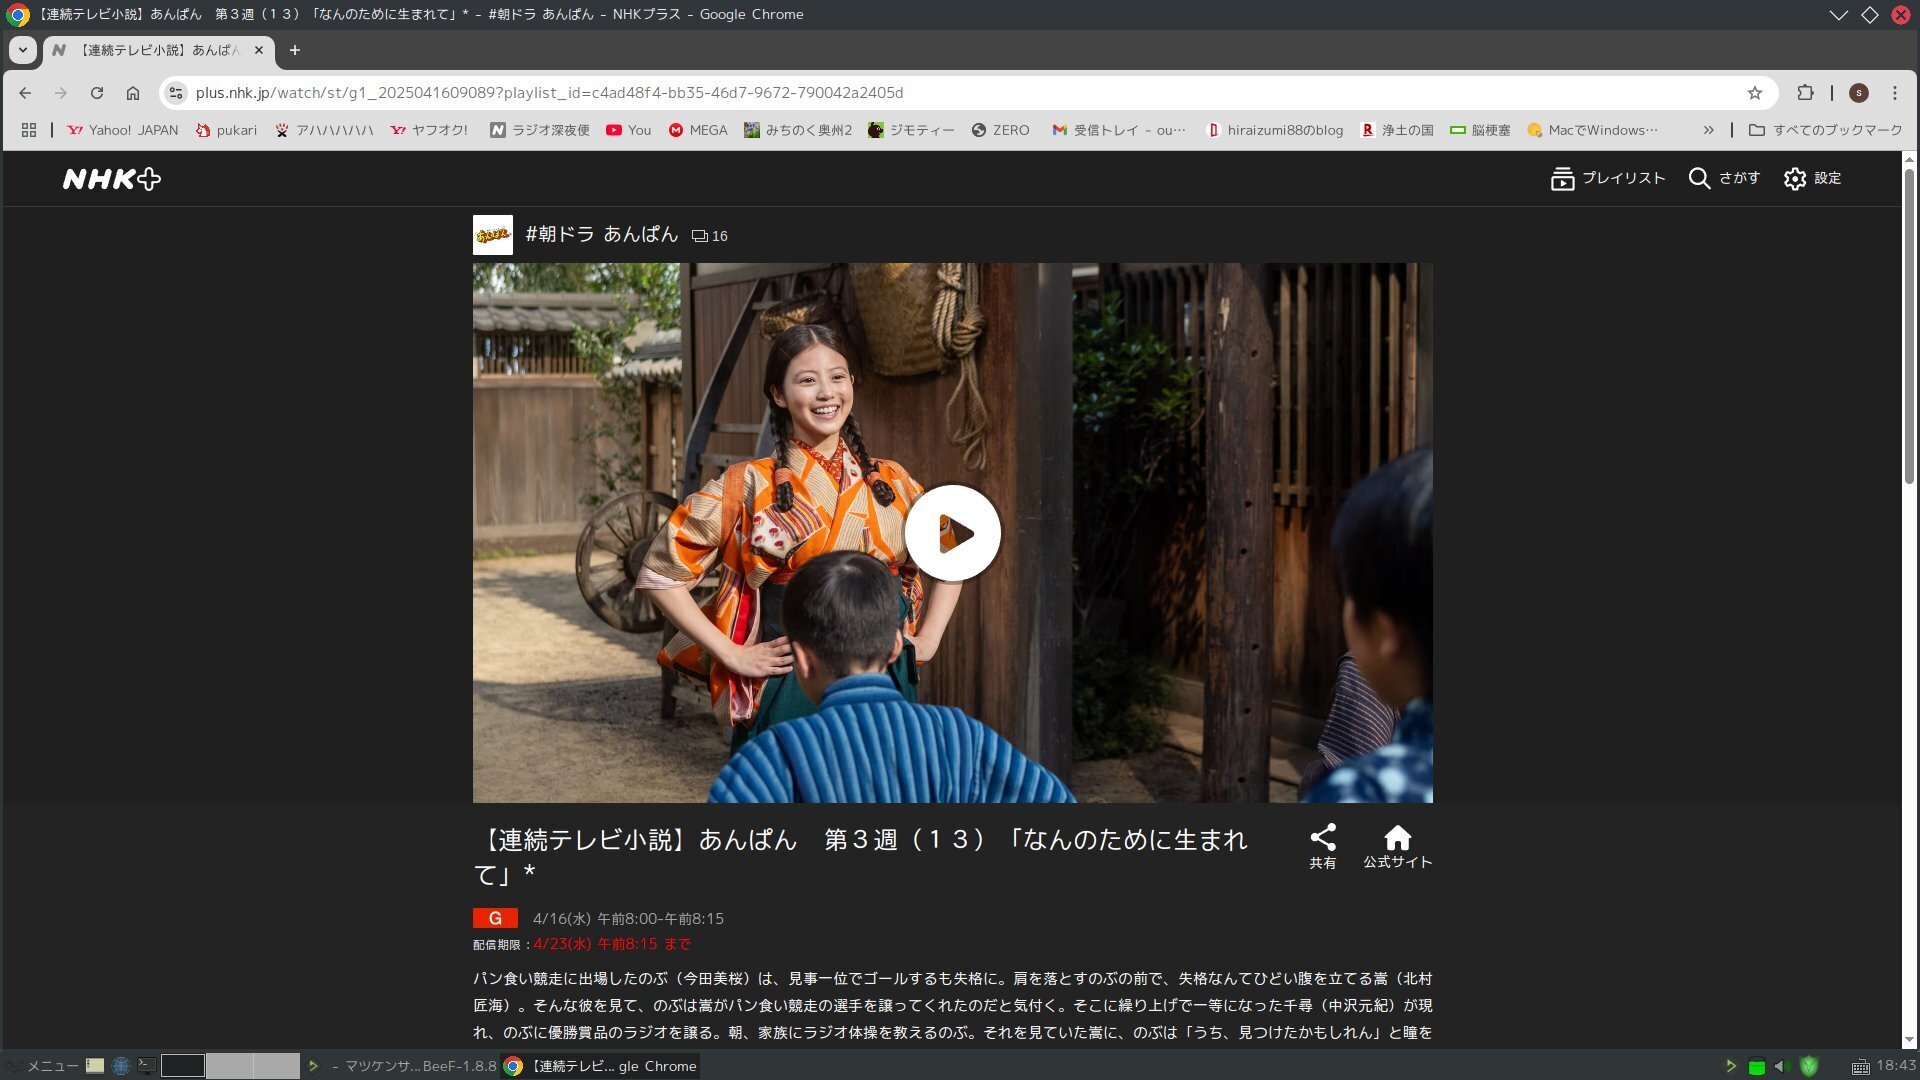Reload the page

click(97, 93)
